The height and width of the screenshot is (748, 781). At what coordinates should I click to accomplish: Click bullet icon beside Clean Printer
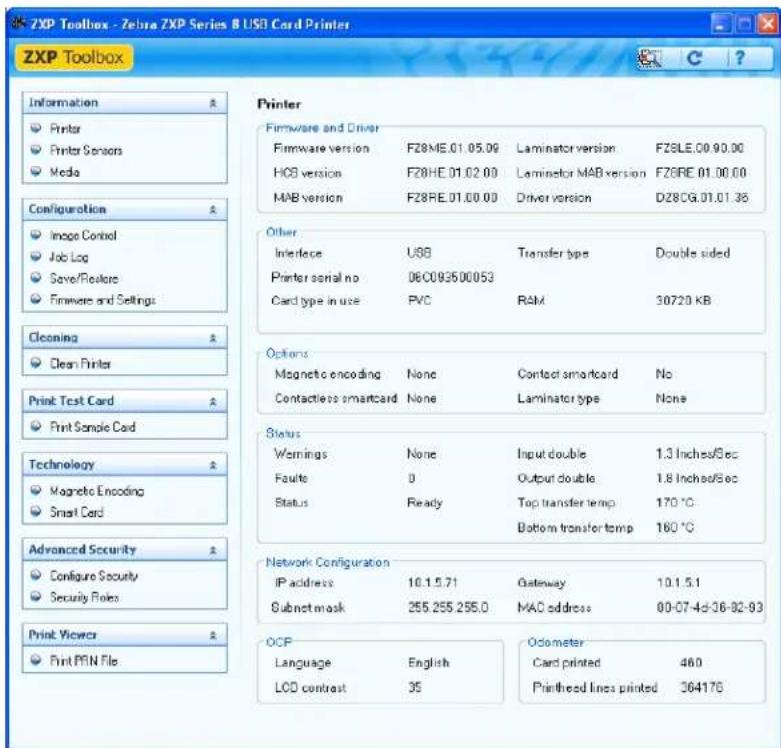coord(36,363)
